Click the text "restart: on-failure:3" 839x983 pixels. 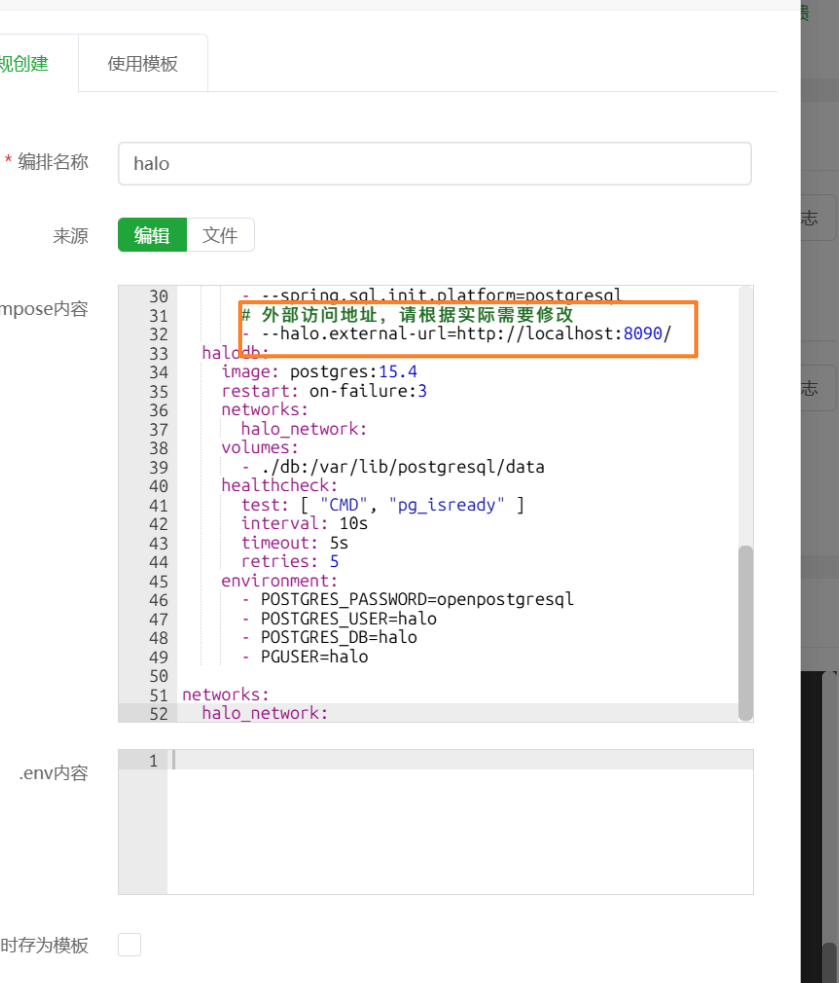[x=324, y=391]
